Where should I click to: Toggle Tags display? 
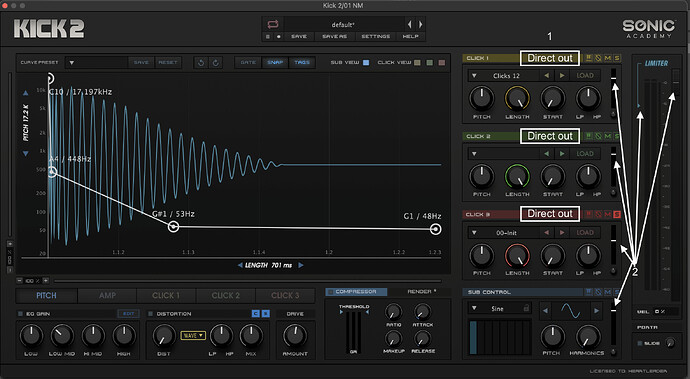[302, 63]
